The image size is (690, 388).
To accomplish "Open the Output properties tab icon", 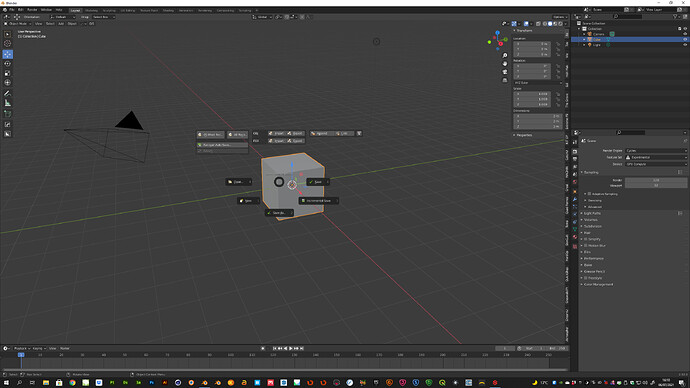I will [575, 159].
